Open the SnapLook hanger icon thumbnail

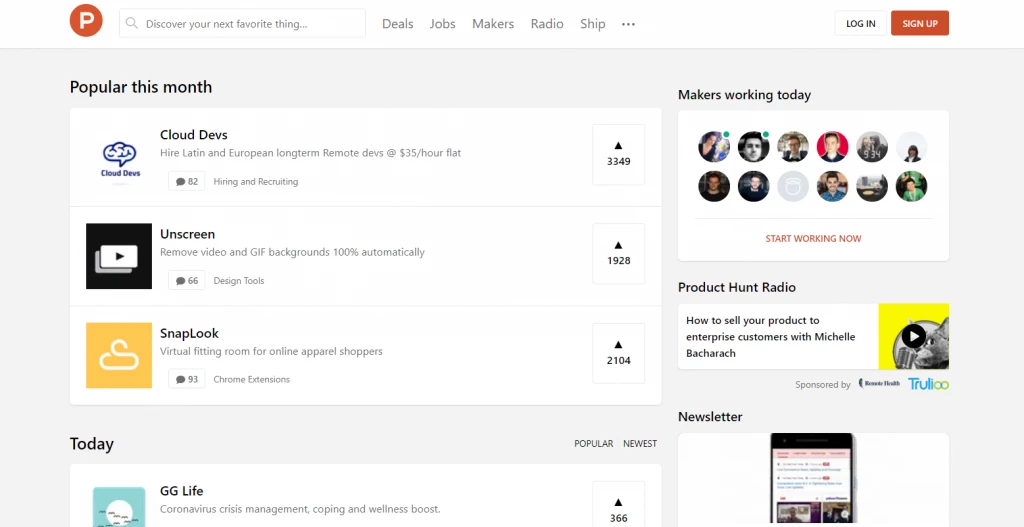pos(119,355)
